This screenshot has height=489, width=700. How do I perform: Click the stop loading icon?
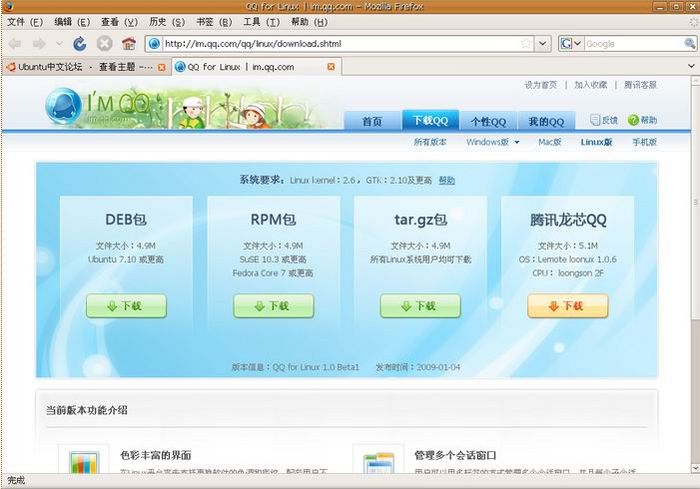tap(104, 44)
